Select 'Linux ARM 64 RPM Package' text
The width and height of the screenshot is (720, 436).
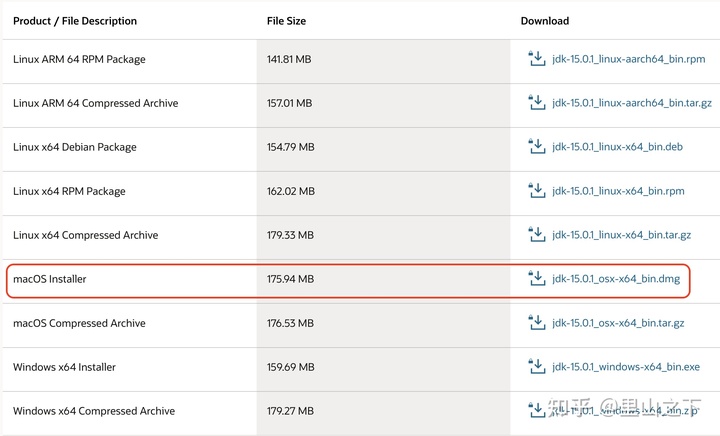pyautogui.click(x=79, y=59)
